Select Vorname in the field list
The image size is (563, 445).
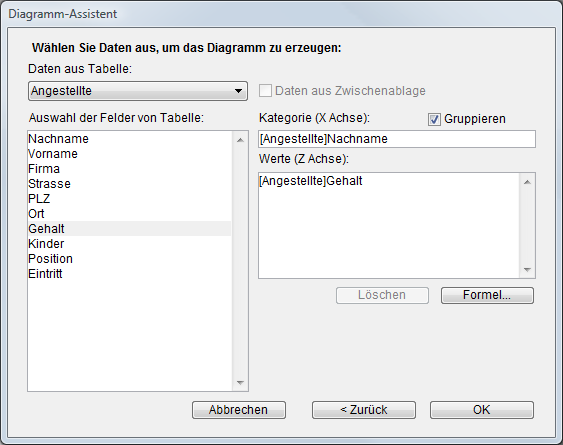[x=130, y=154]
